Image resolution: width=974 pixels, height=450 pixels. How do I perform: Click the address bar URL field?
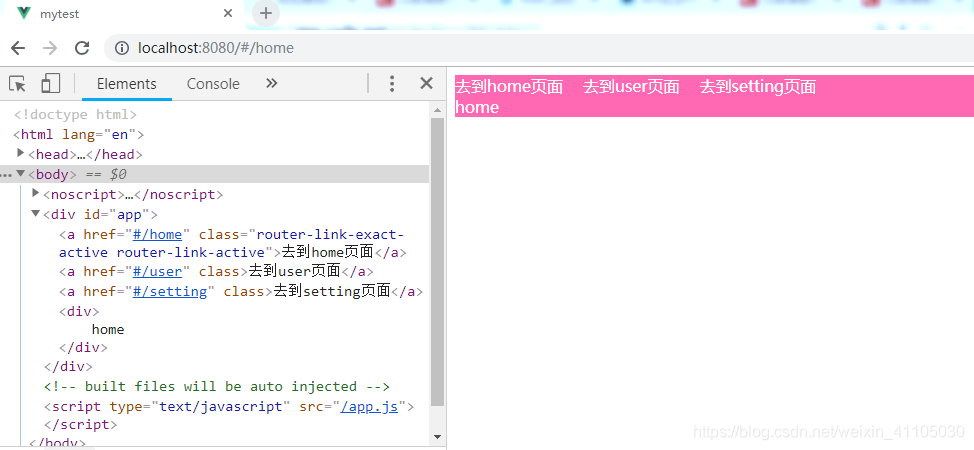click(539, 48)
